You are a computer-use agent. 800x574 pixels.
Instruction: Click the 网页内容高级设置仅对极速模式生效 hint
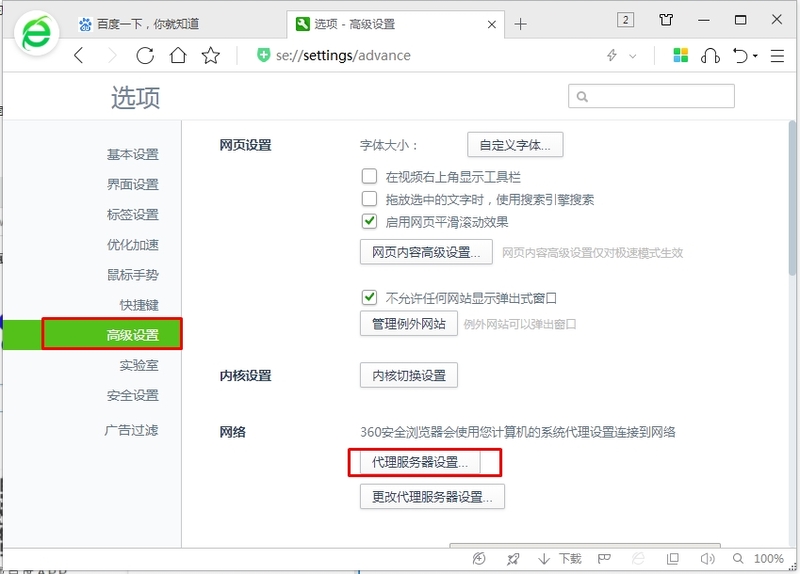pyautogui.click(x=592, y=253)
